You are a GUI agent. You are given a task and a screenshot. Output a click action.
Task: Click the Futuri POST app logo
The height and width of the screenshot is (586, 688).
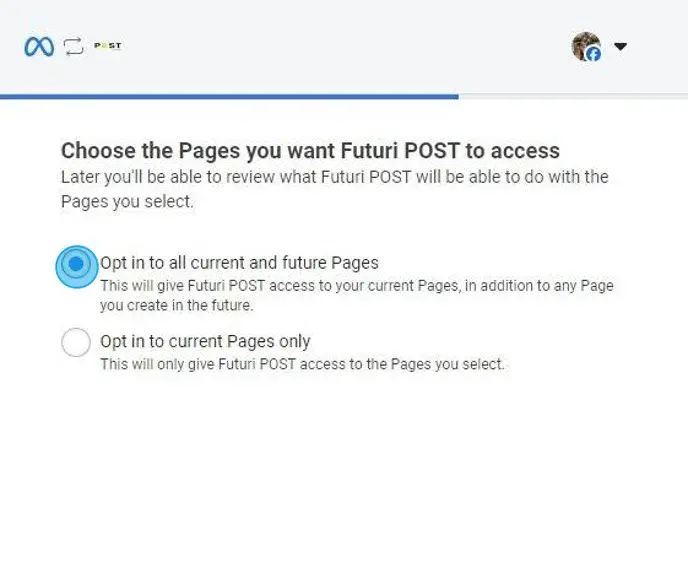(107, 45)
